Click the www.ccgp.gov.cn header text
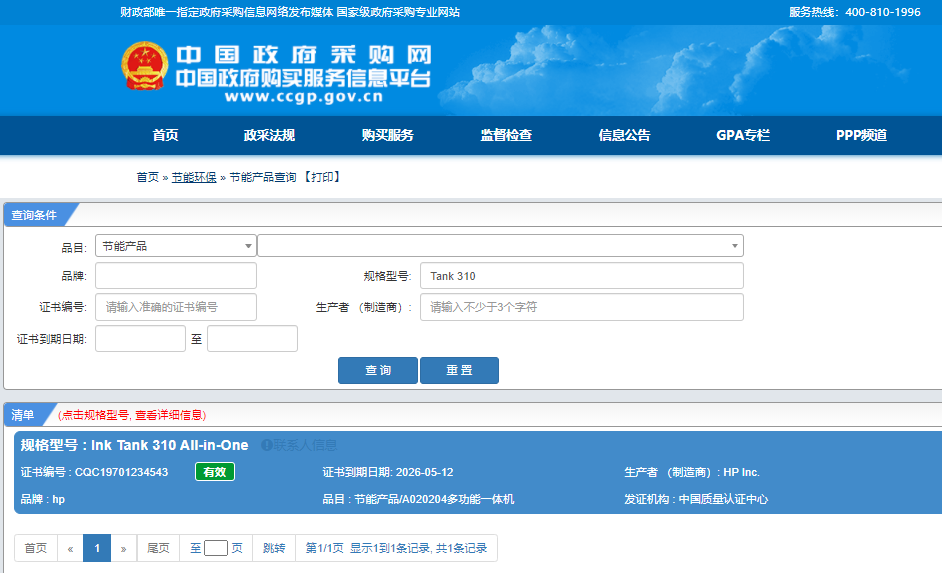942x573 pixels. [304, 97]
